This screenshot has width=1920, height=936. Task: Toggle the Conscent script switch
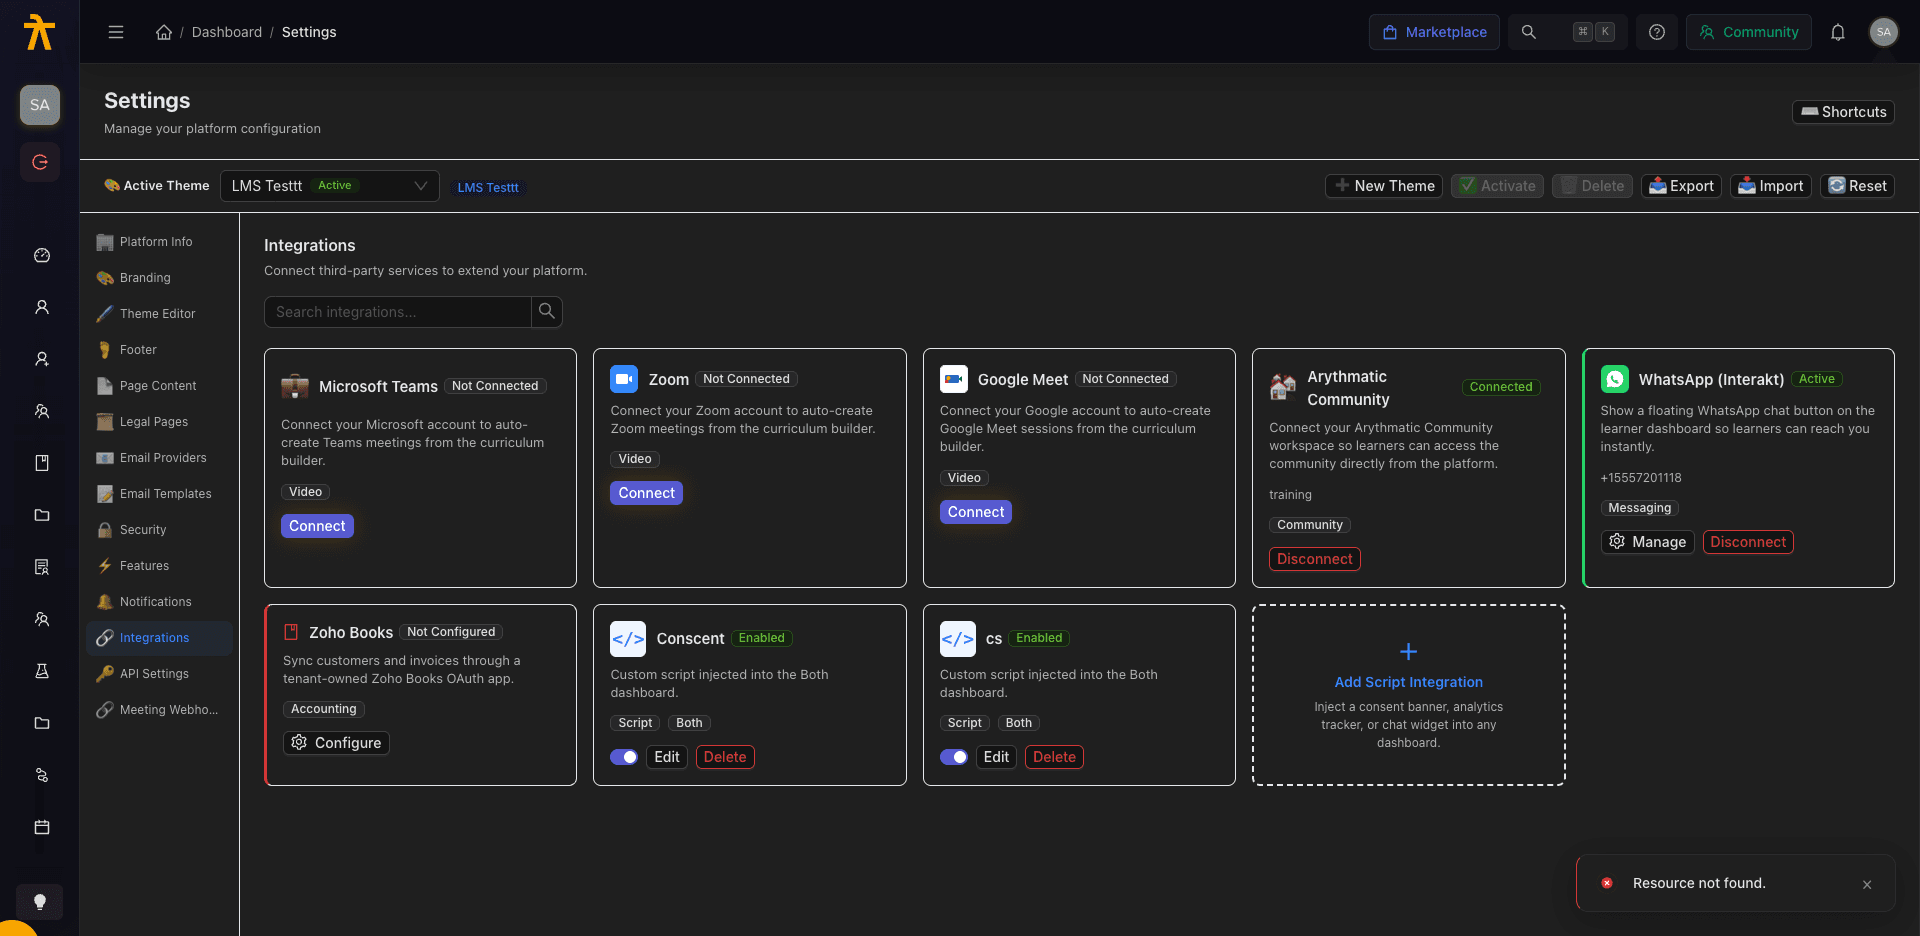click(624, 757)
